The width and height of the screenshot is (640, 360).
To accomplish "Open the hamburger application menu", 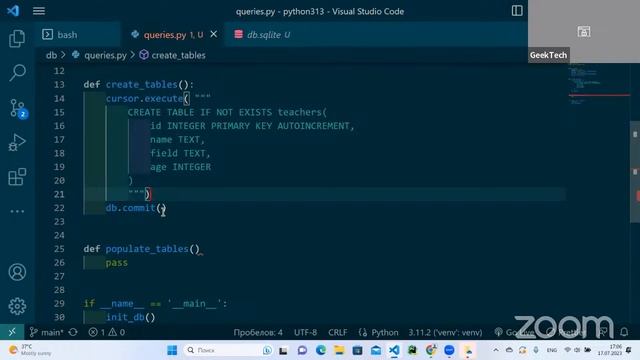I will pyautogui.click(x=39, y=11).
